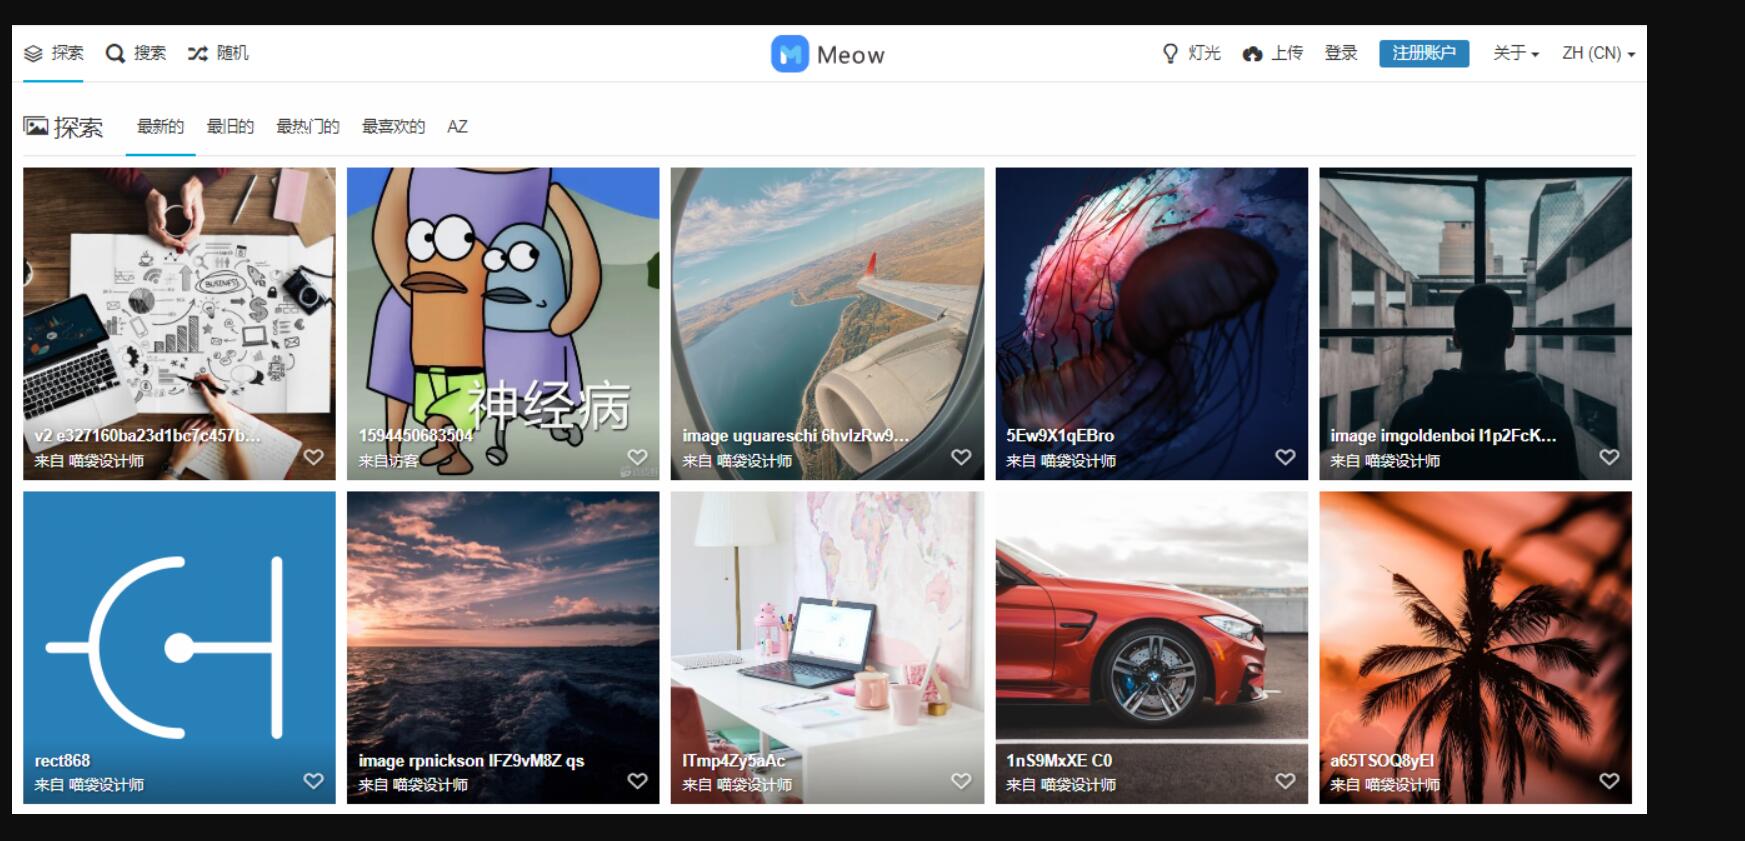The height and width of the screenshot is (841, 1745).
Task: Click the 随机 random link text
Action: pyautogui.click(x=232, y=53)
